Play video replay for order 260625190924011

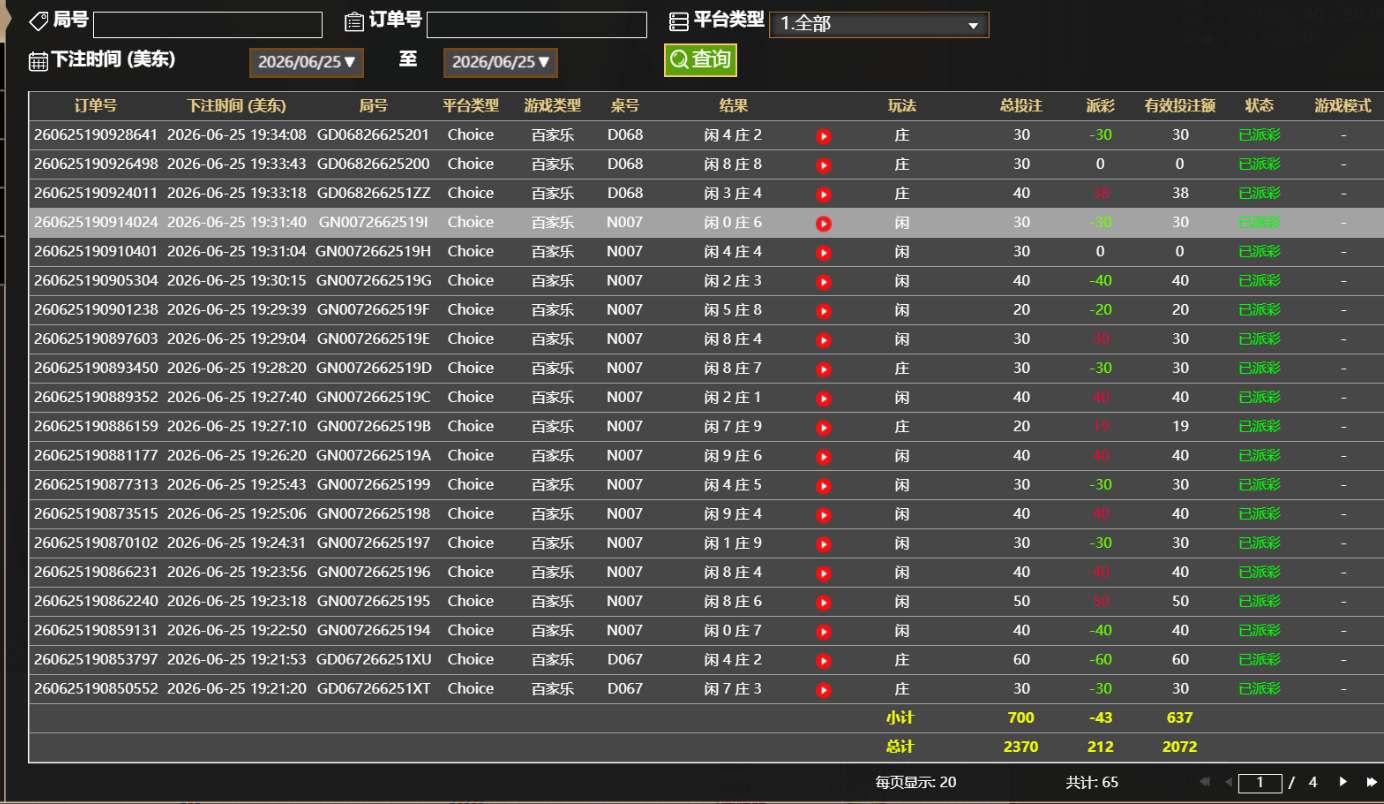824,194
